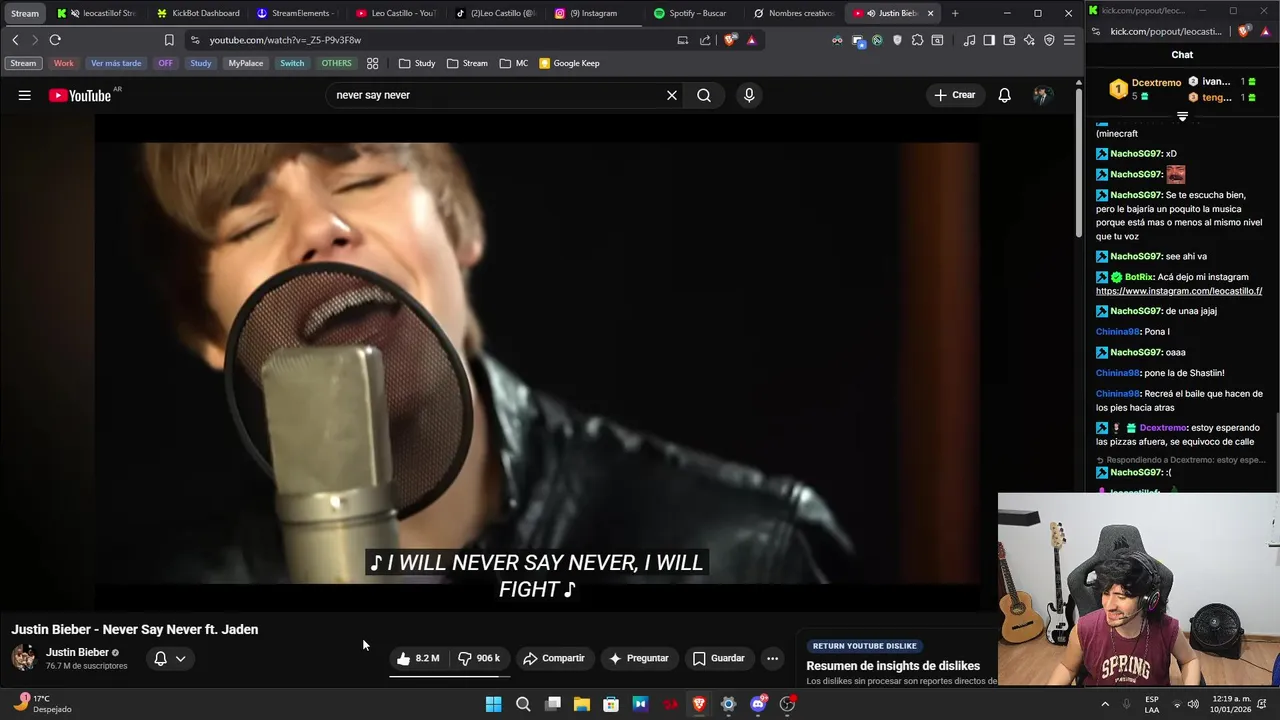Expand the subscription notification chevron

click(x=181, y=658)
